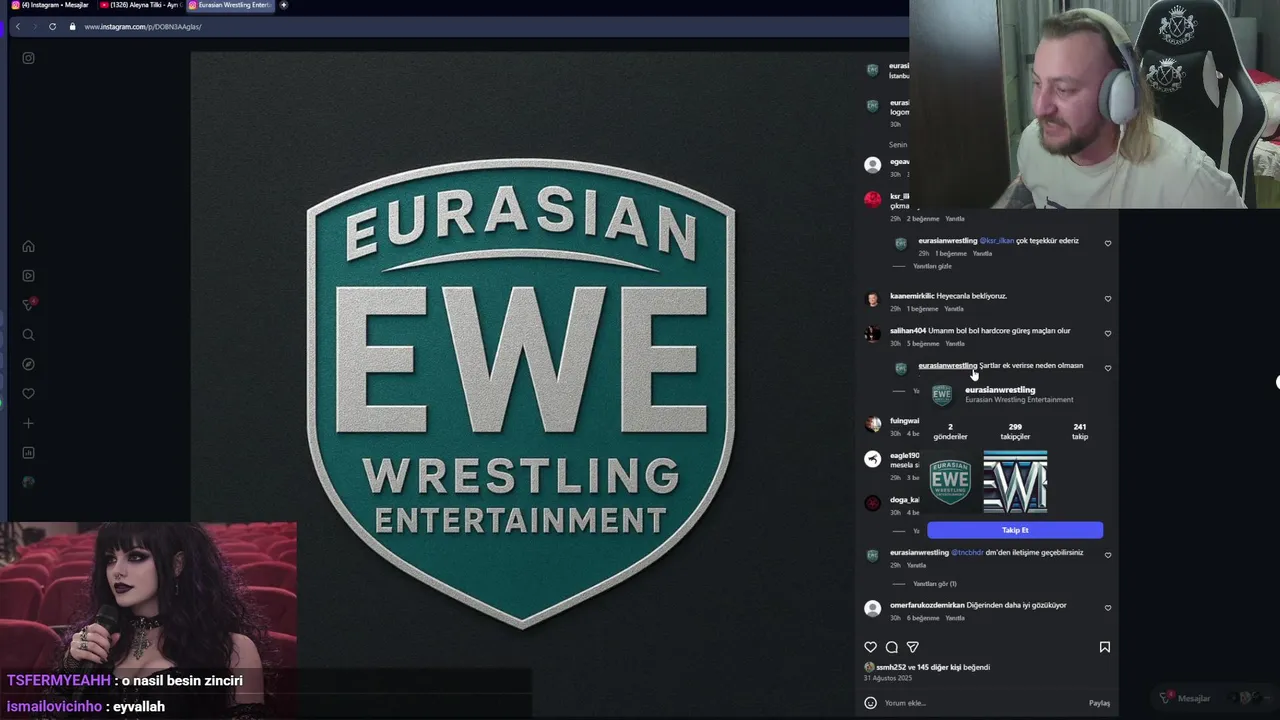Screen dimensions: 1280x720
Task: Click the kaanemirkilic commenter avatar
Action: click(x=873, y=299)
